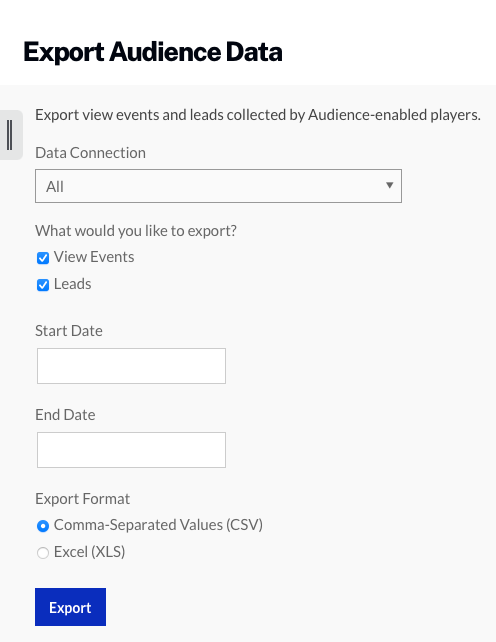The width and height of the screenshot is (496, 642).
Task: Click the End Date field label
Action: (65, 415)
